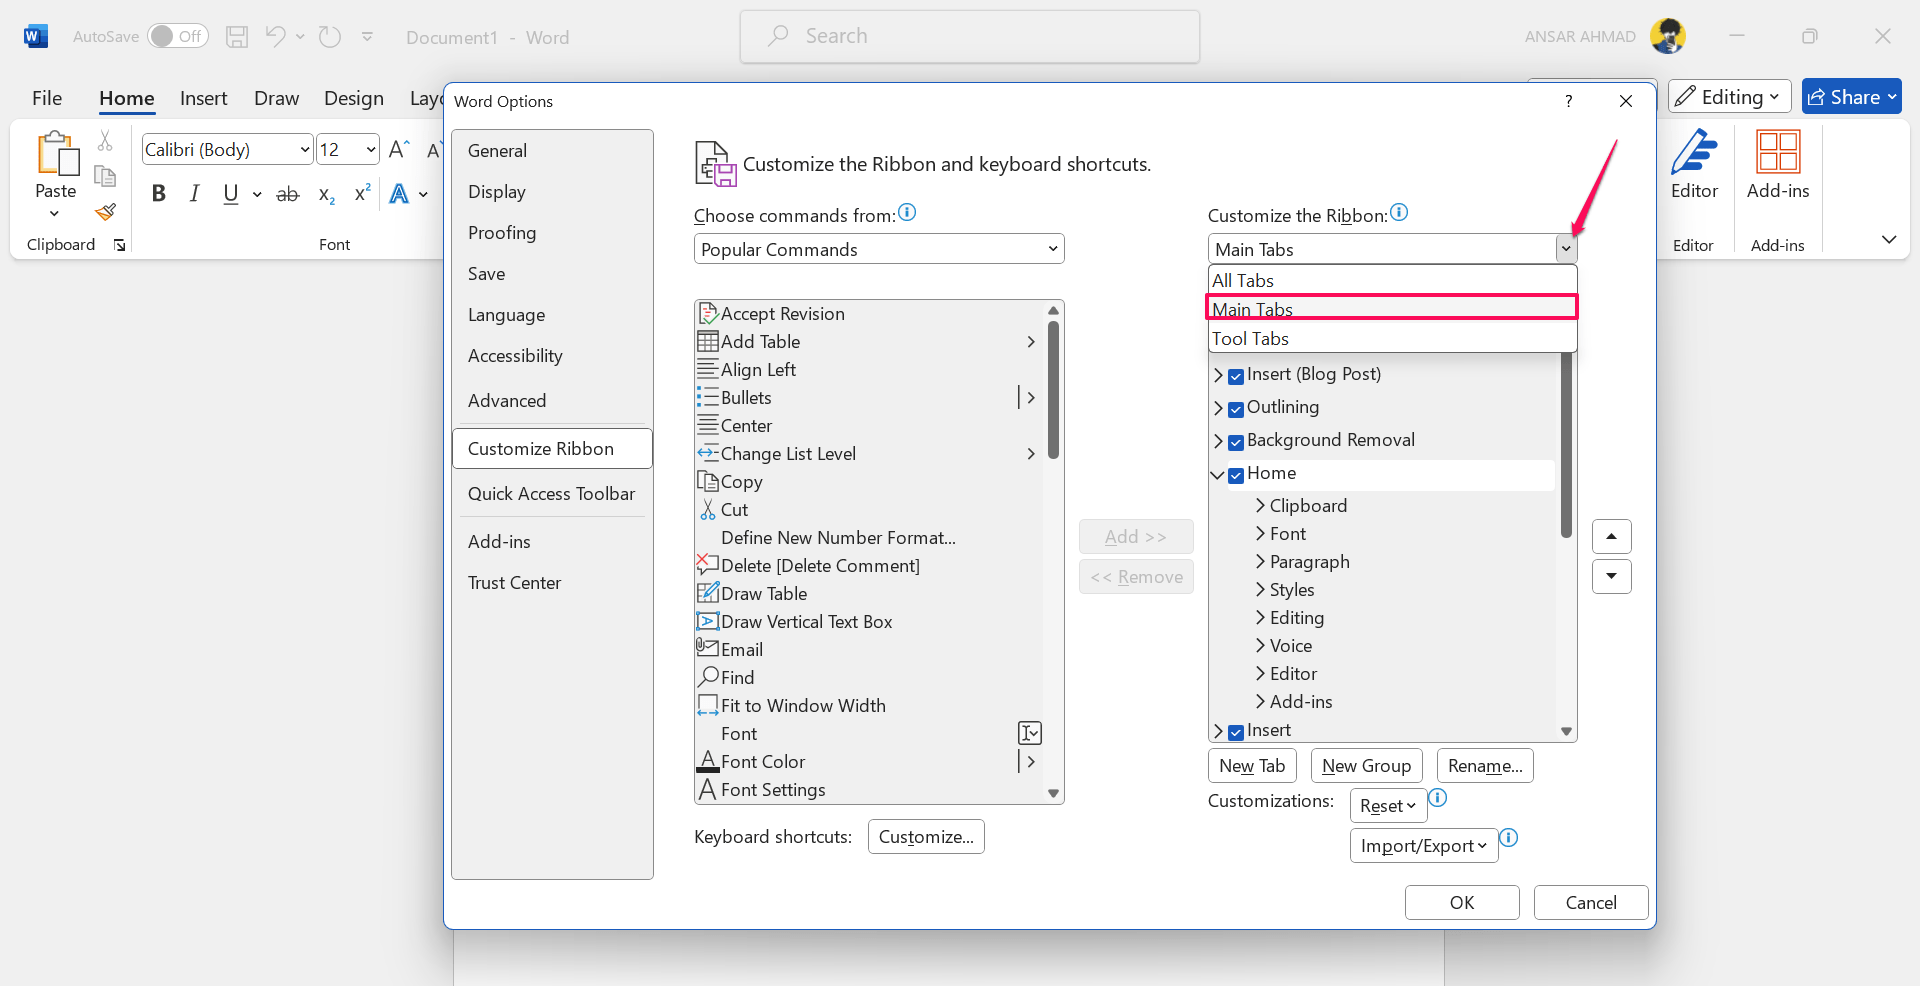Viewport: 1920px width, 986px height.
Task: Open the Editor pen icon
Action: [1694, 153]
